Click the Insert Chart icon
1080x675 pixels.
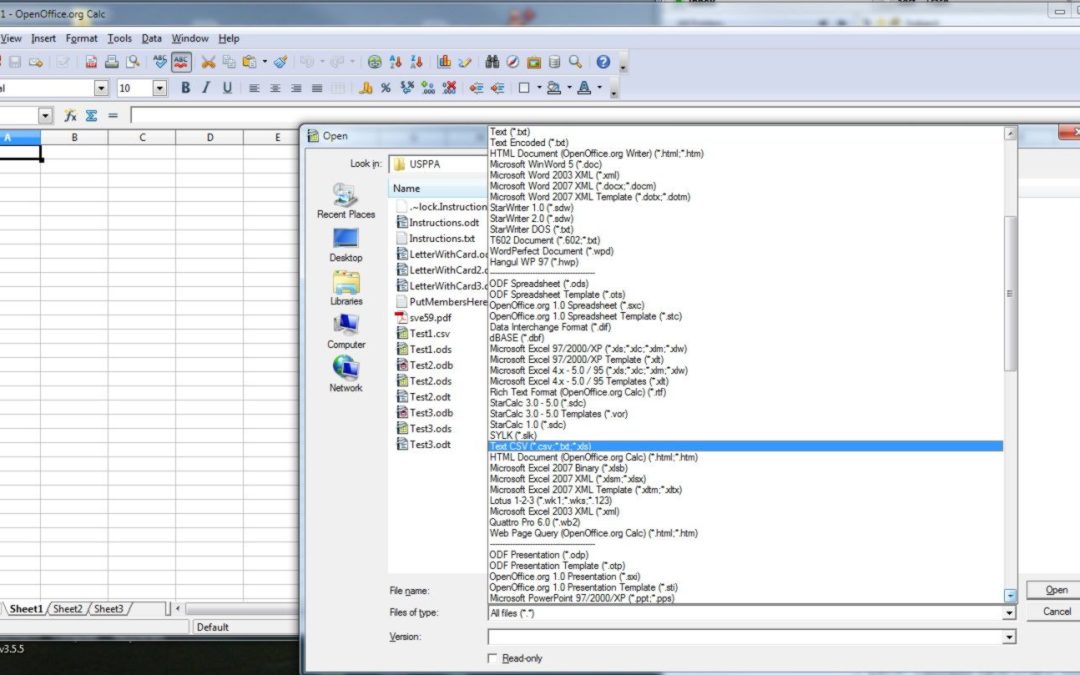click(445, 62)
